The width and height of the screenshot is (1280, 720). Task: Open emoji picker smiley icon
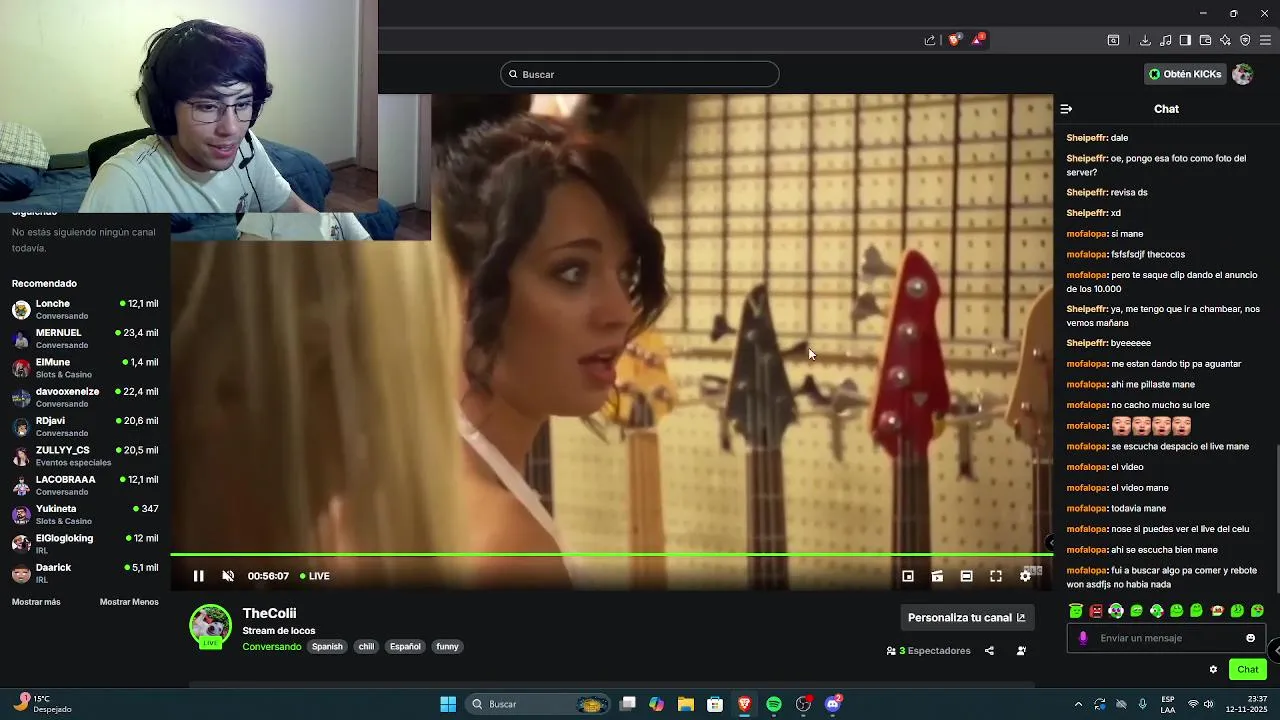(x=1250, y=638)
